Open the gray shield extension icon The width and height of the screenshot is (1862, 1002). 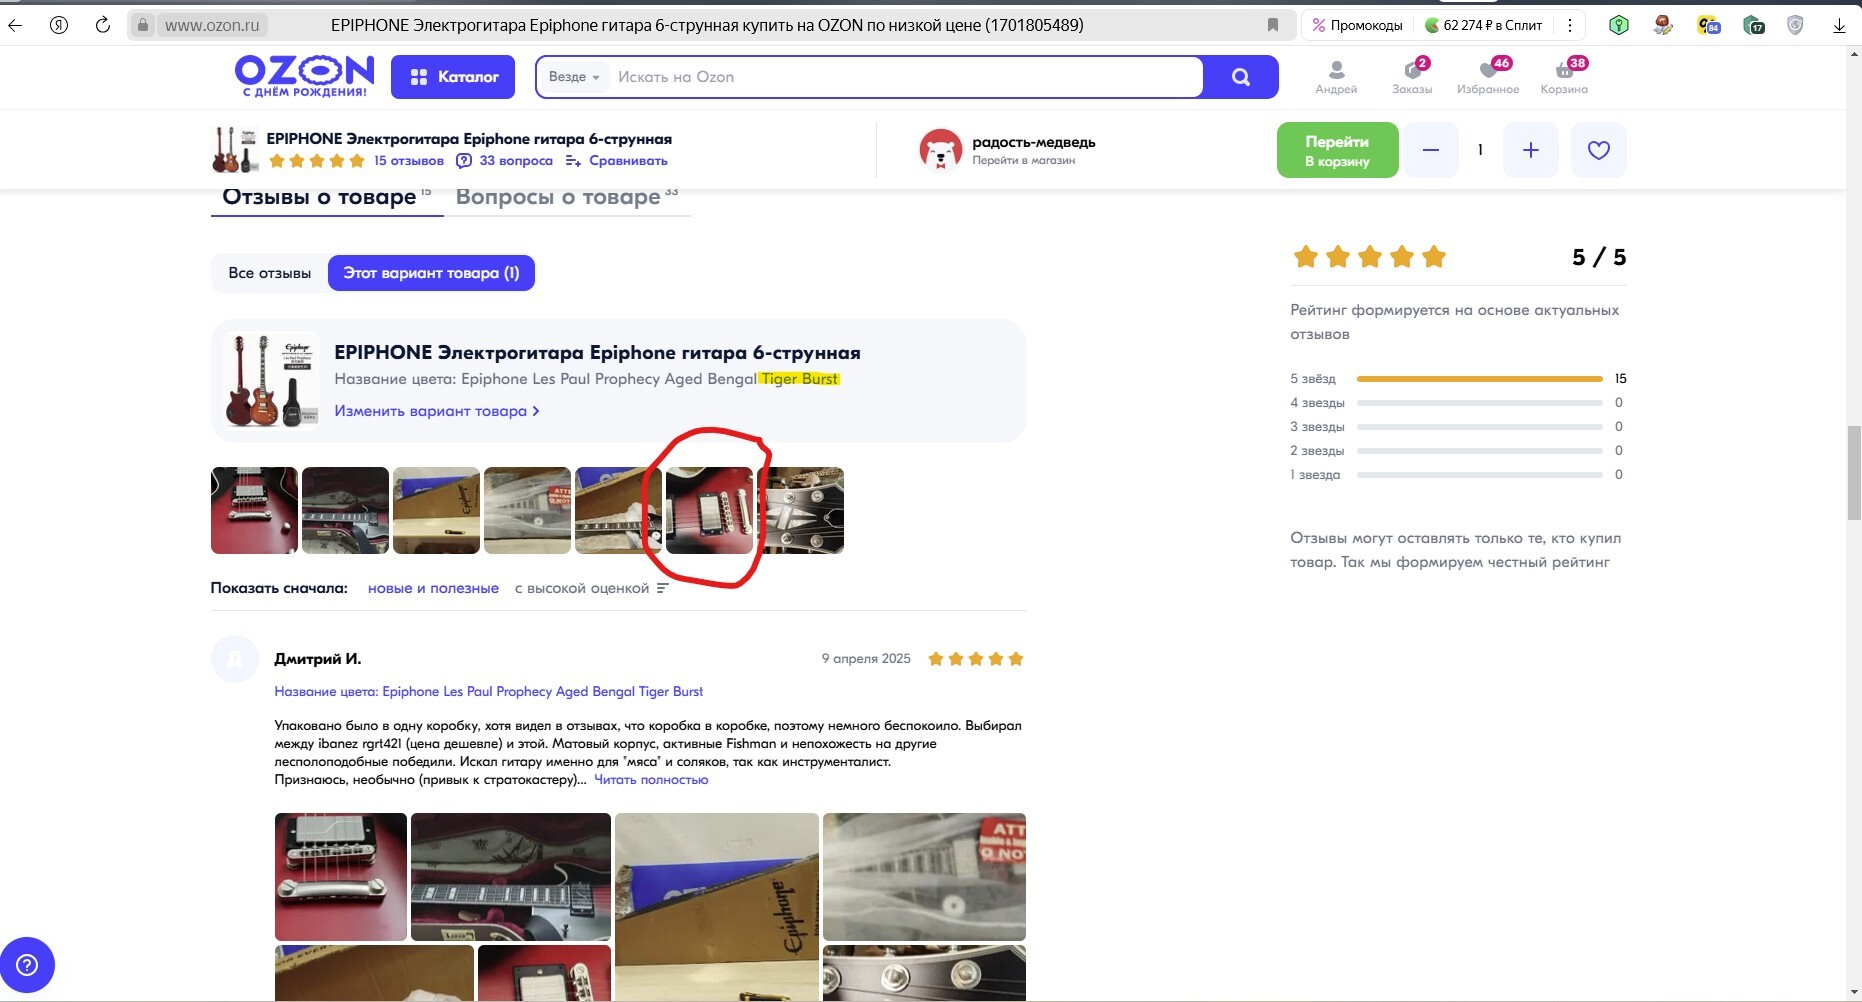(1795, 26)
